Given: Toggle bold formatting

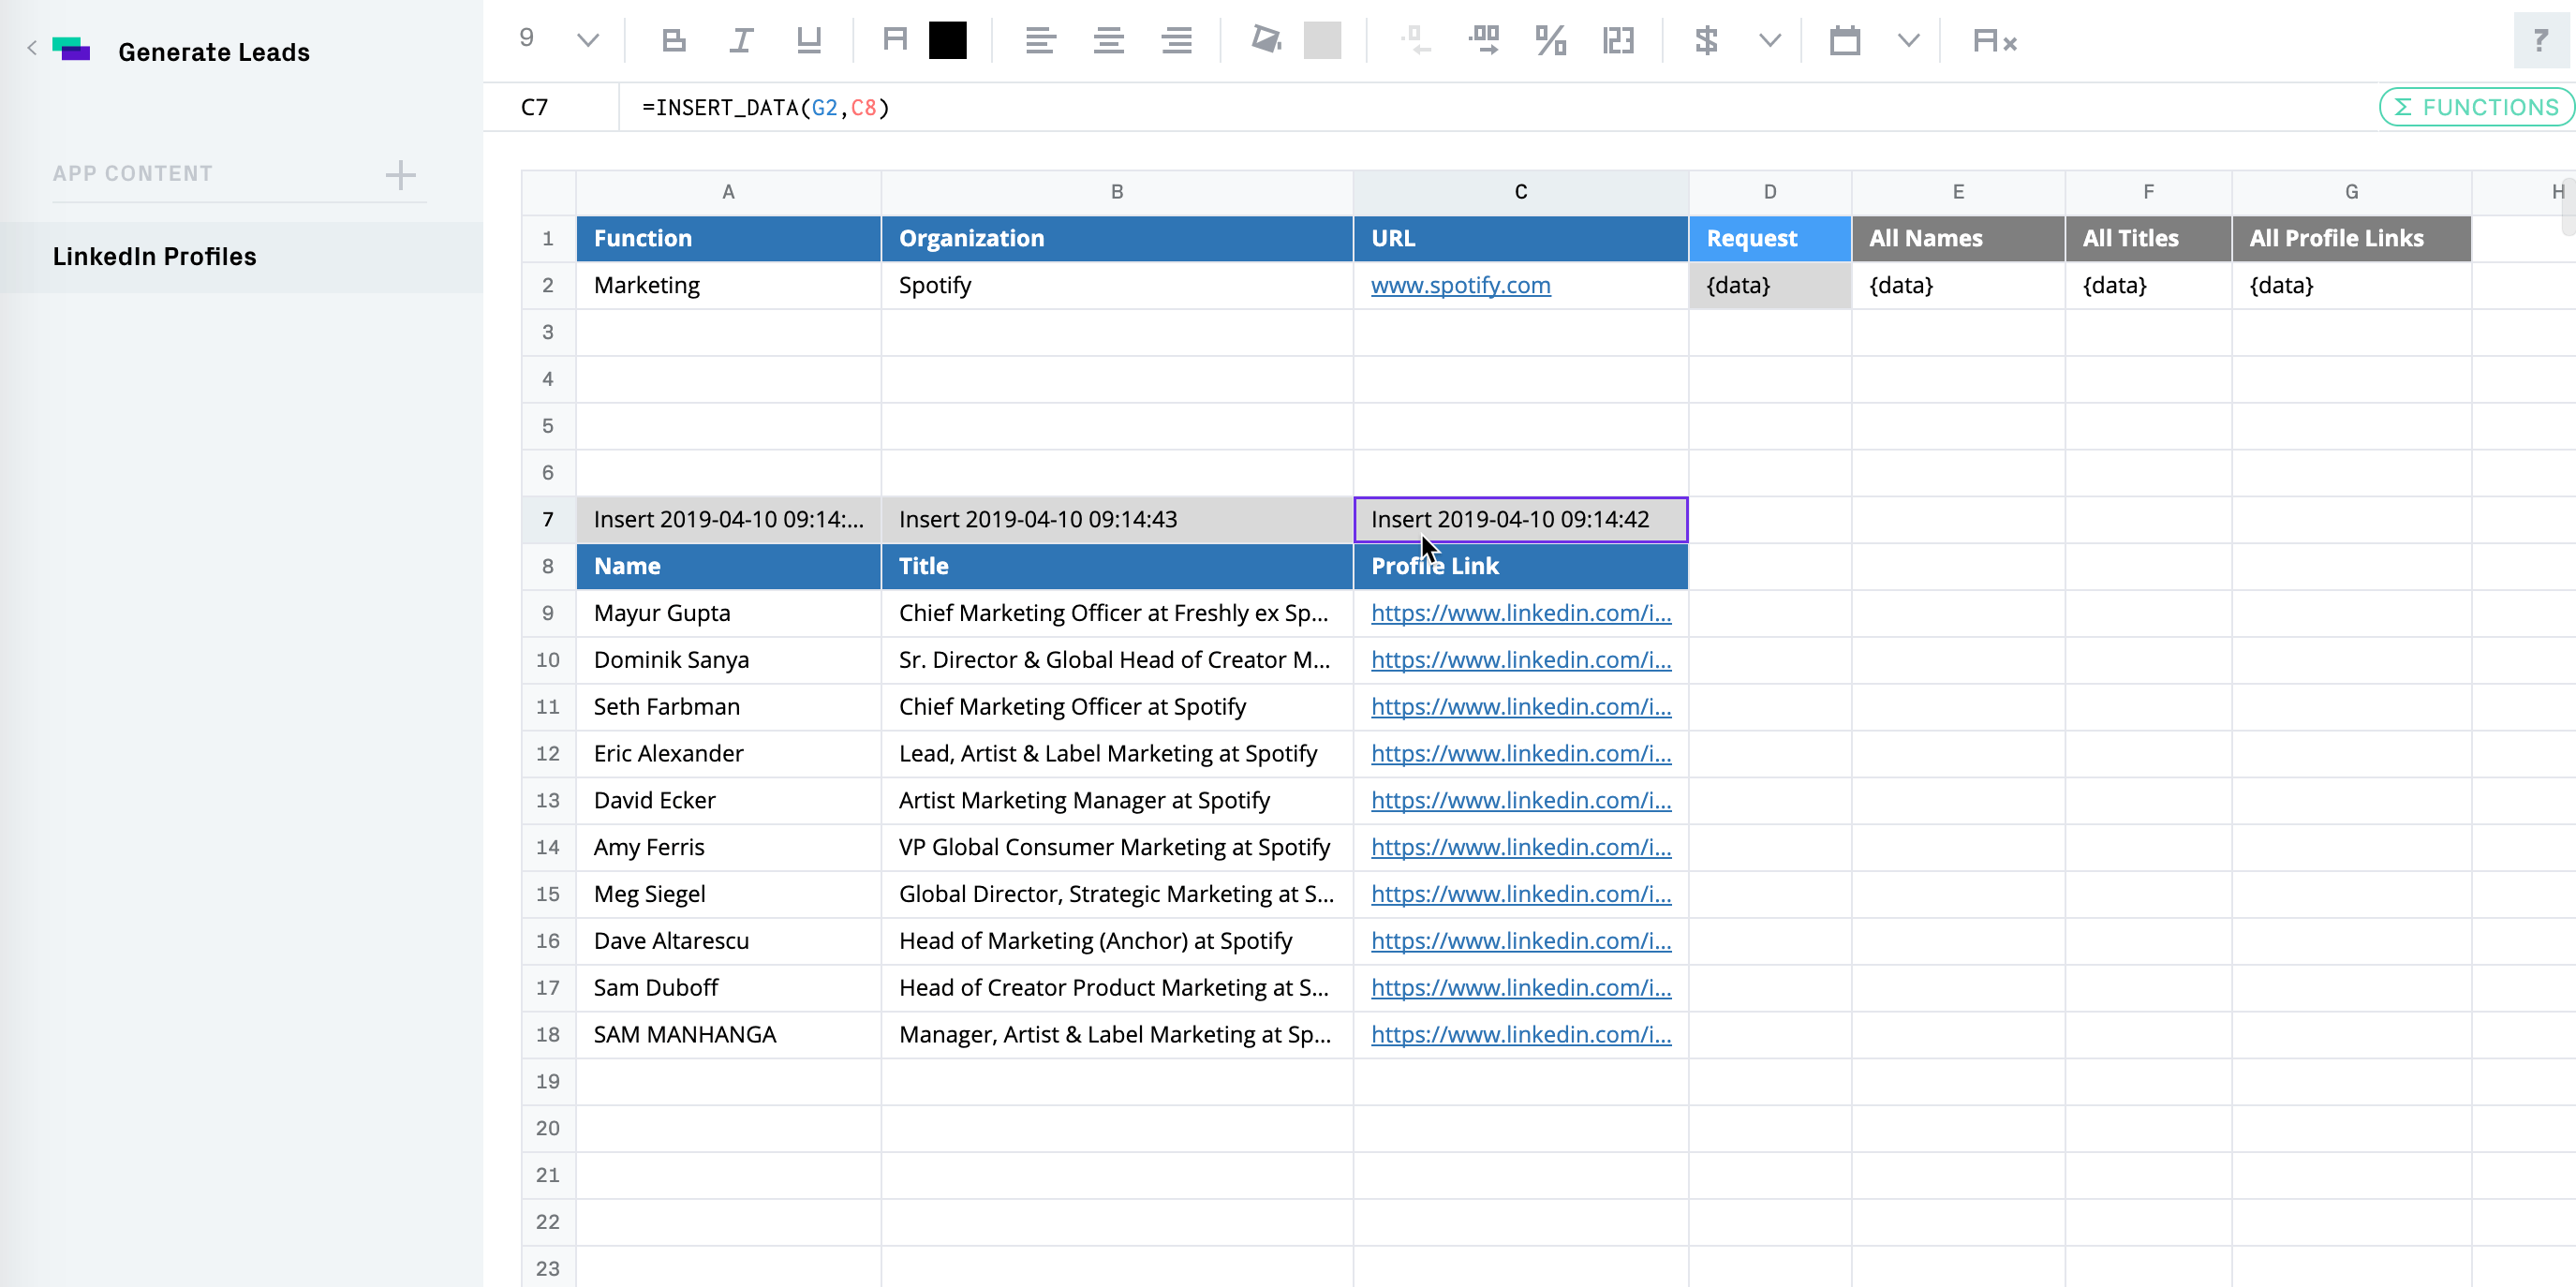Looking at the screenshot, I should pos(674,41).
